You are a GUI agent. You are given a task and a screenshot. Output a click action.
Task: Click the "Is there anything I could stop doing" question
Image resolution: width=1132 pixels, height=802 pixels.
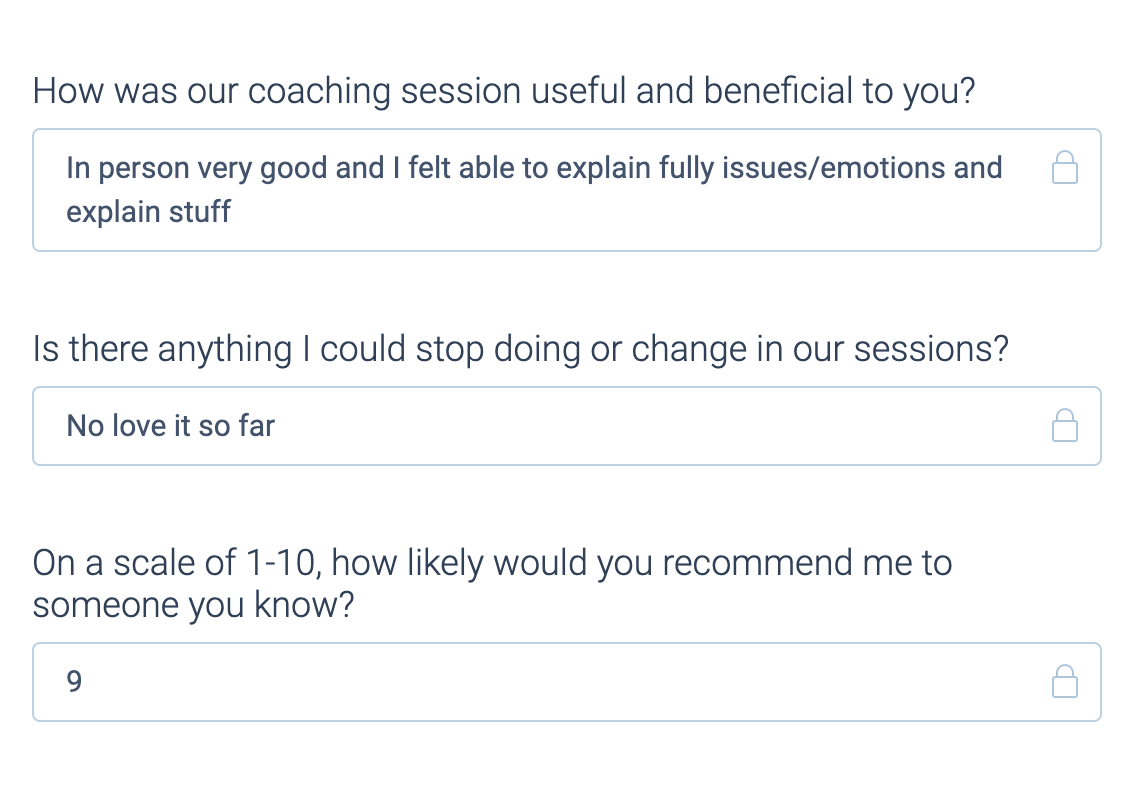[520, 349]
